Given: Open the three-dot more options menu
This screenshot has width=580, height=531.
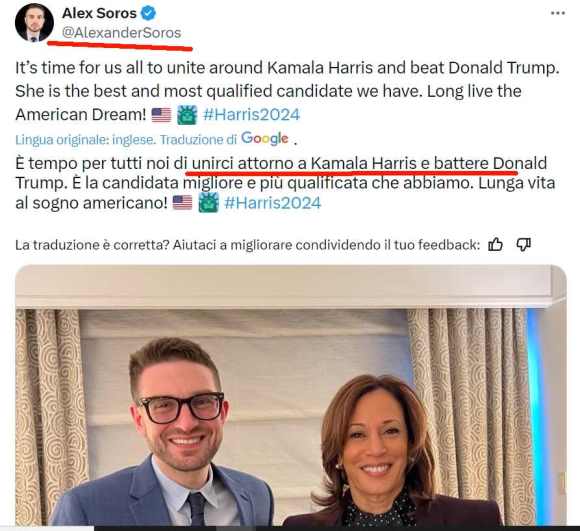Looking at the screenshot, I should click(x=557, y=13).
